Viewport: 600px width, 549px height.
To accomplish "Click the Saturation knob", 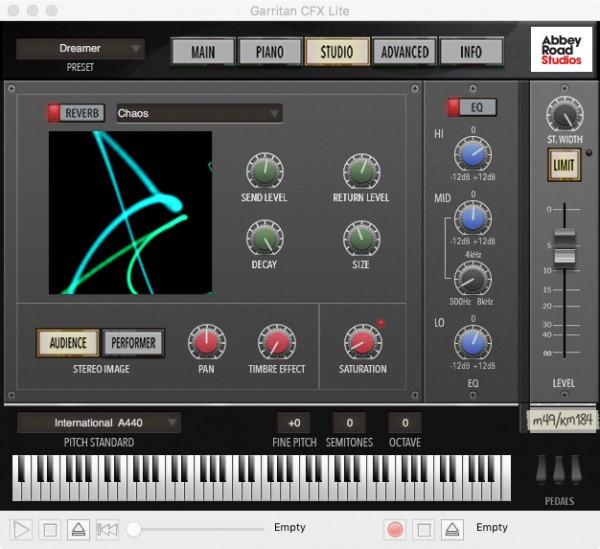I will (363, 342).
